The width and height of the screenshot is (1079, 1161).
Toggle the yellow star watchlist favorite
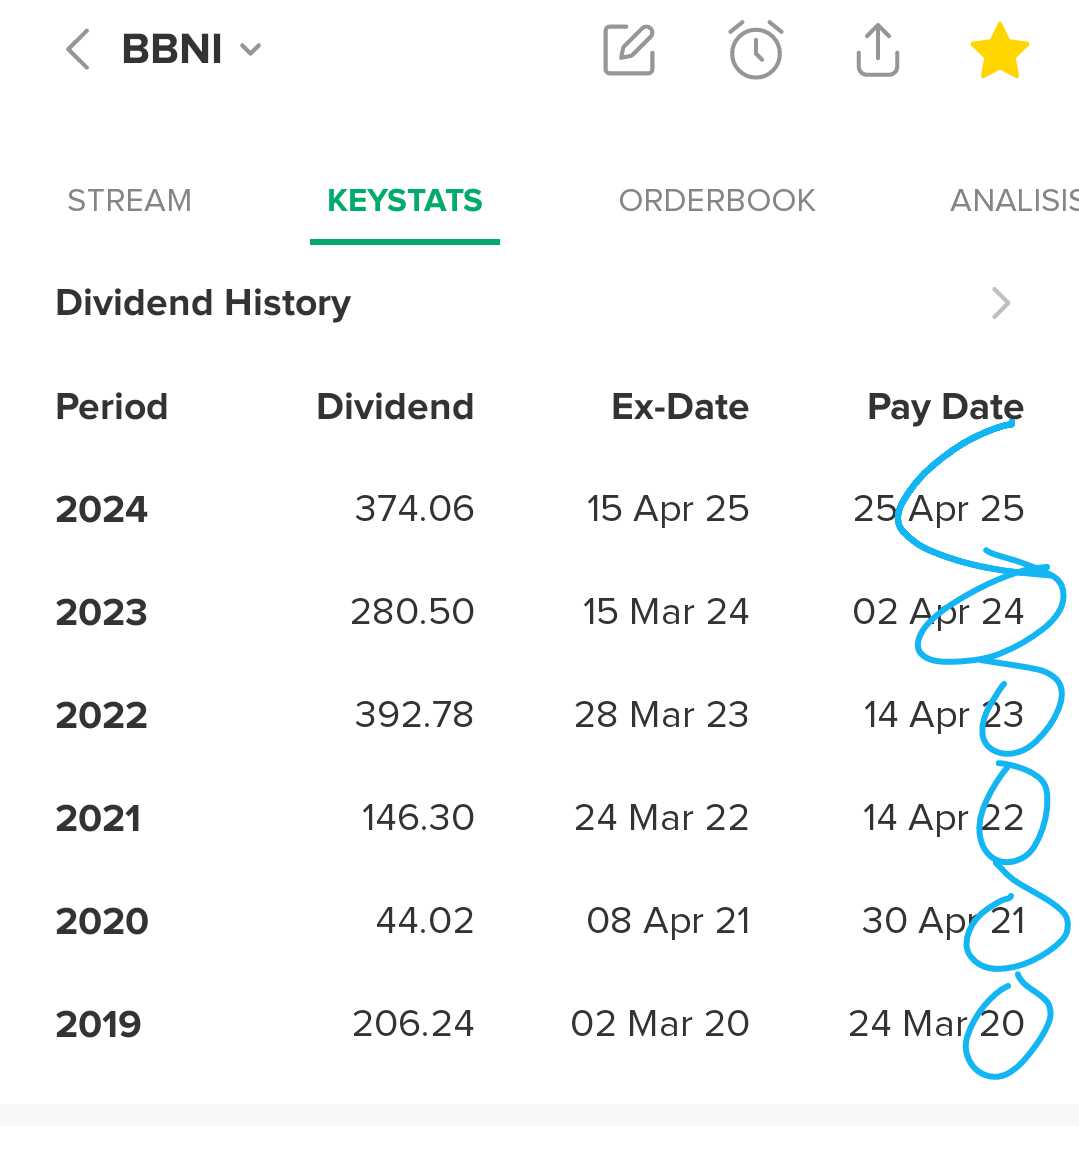999,52
